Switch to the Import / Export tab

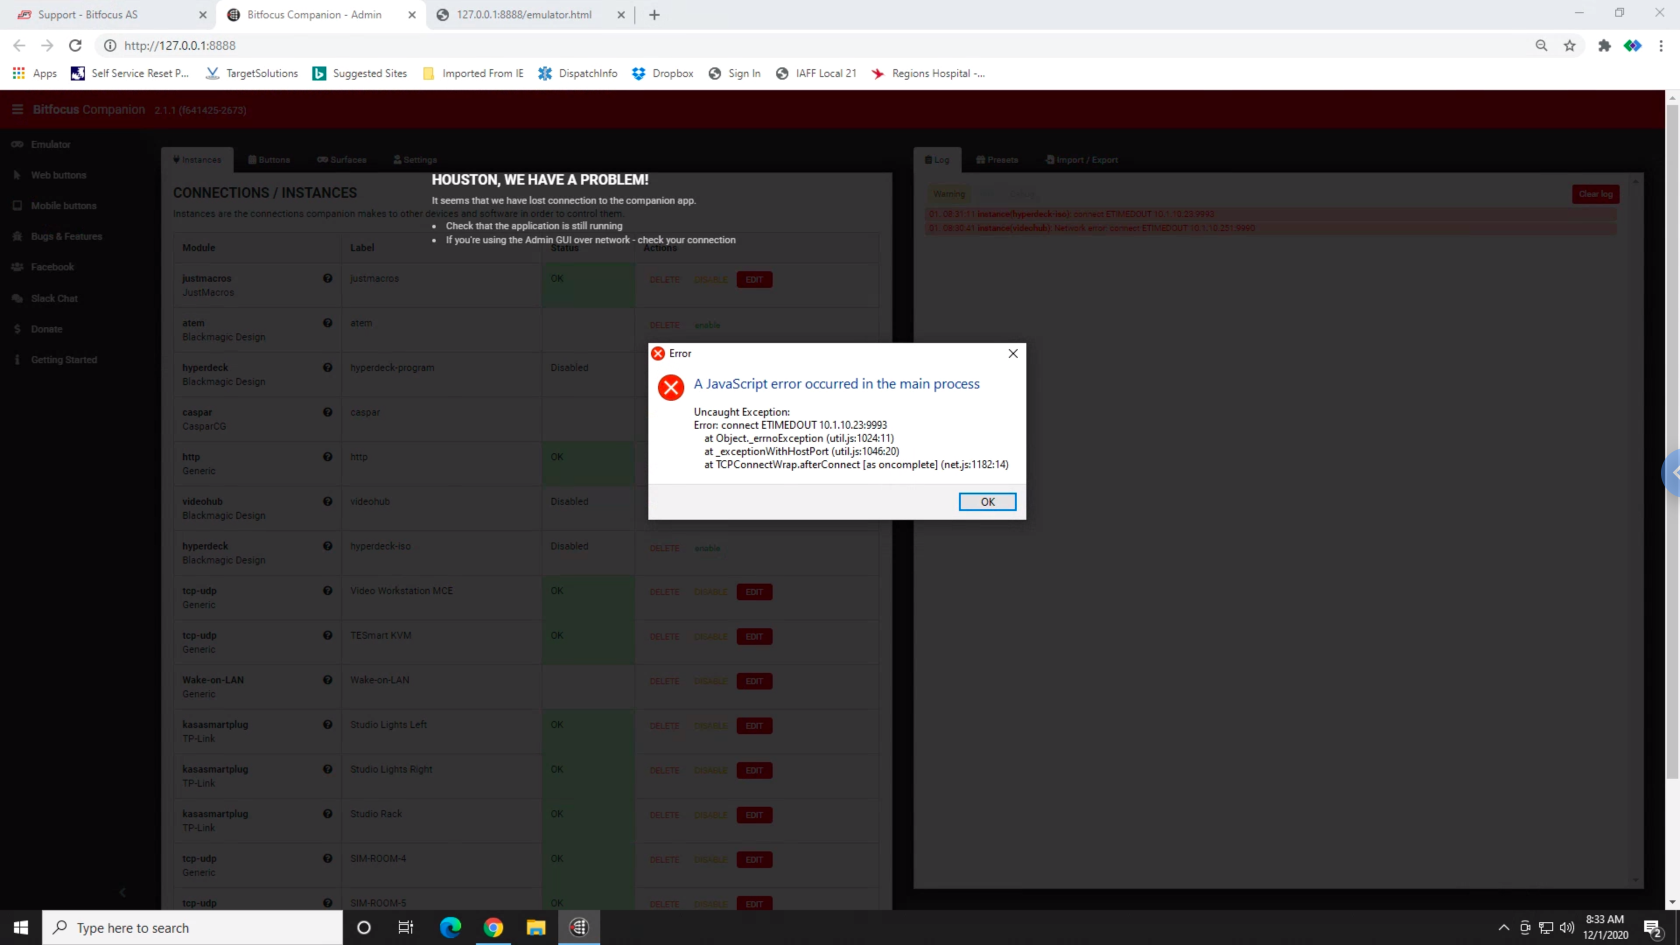coord(1082,160)
